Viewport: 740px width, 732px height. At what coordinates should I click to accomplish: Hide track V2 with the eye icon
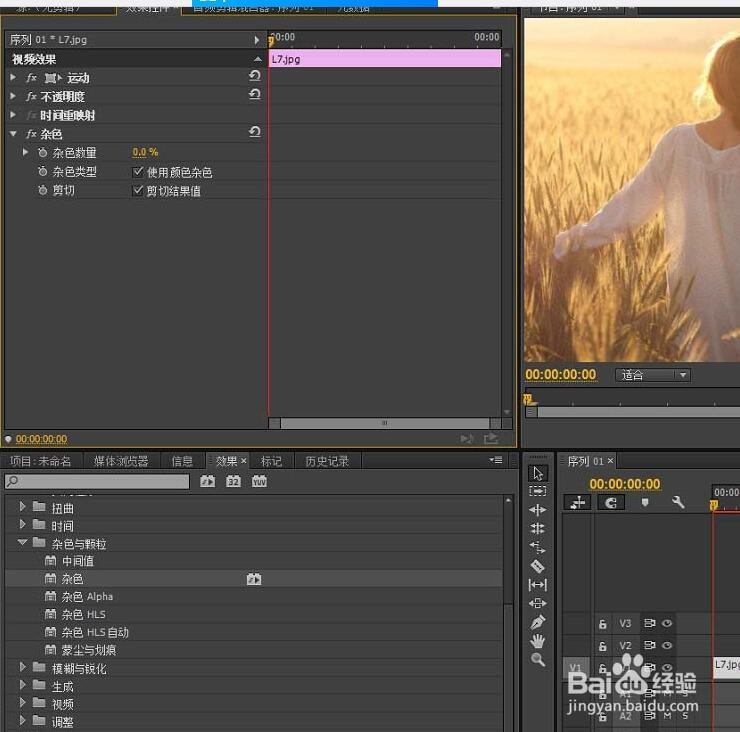click(x=666, y=645)
